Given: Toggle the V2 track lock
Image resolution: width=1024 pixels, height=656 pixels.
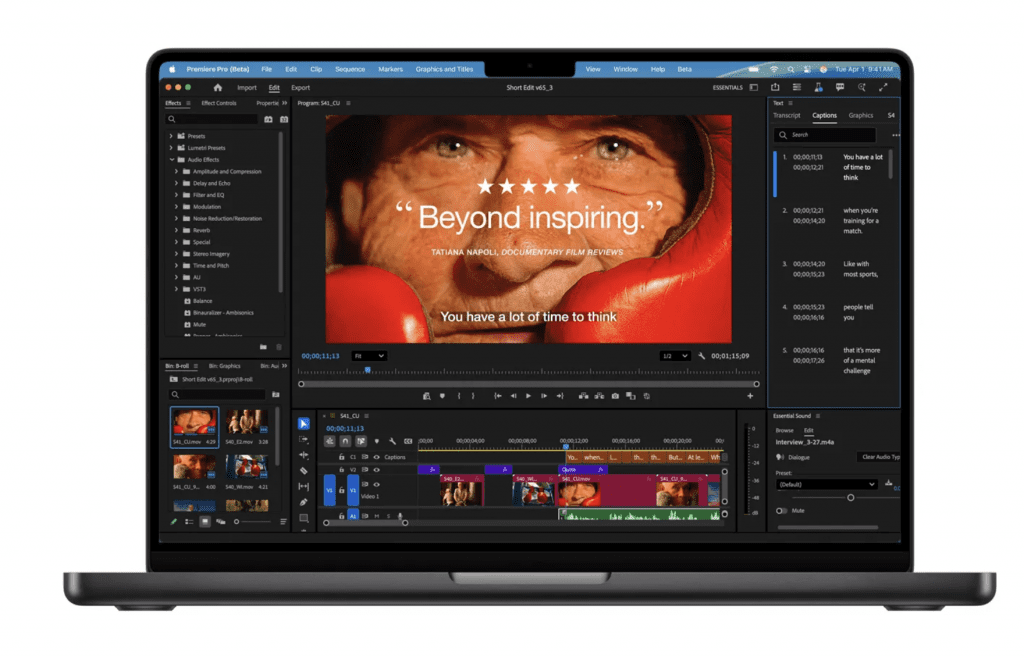Looking at the screenshot, I should click(x=341, y=469).
